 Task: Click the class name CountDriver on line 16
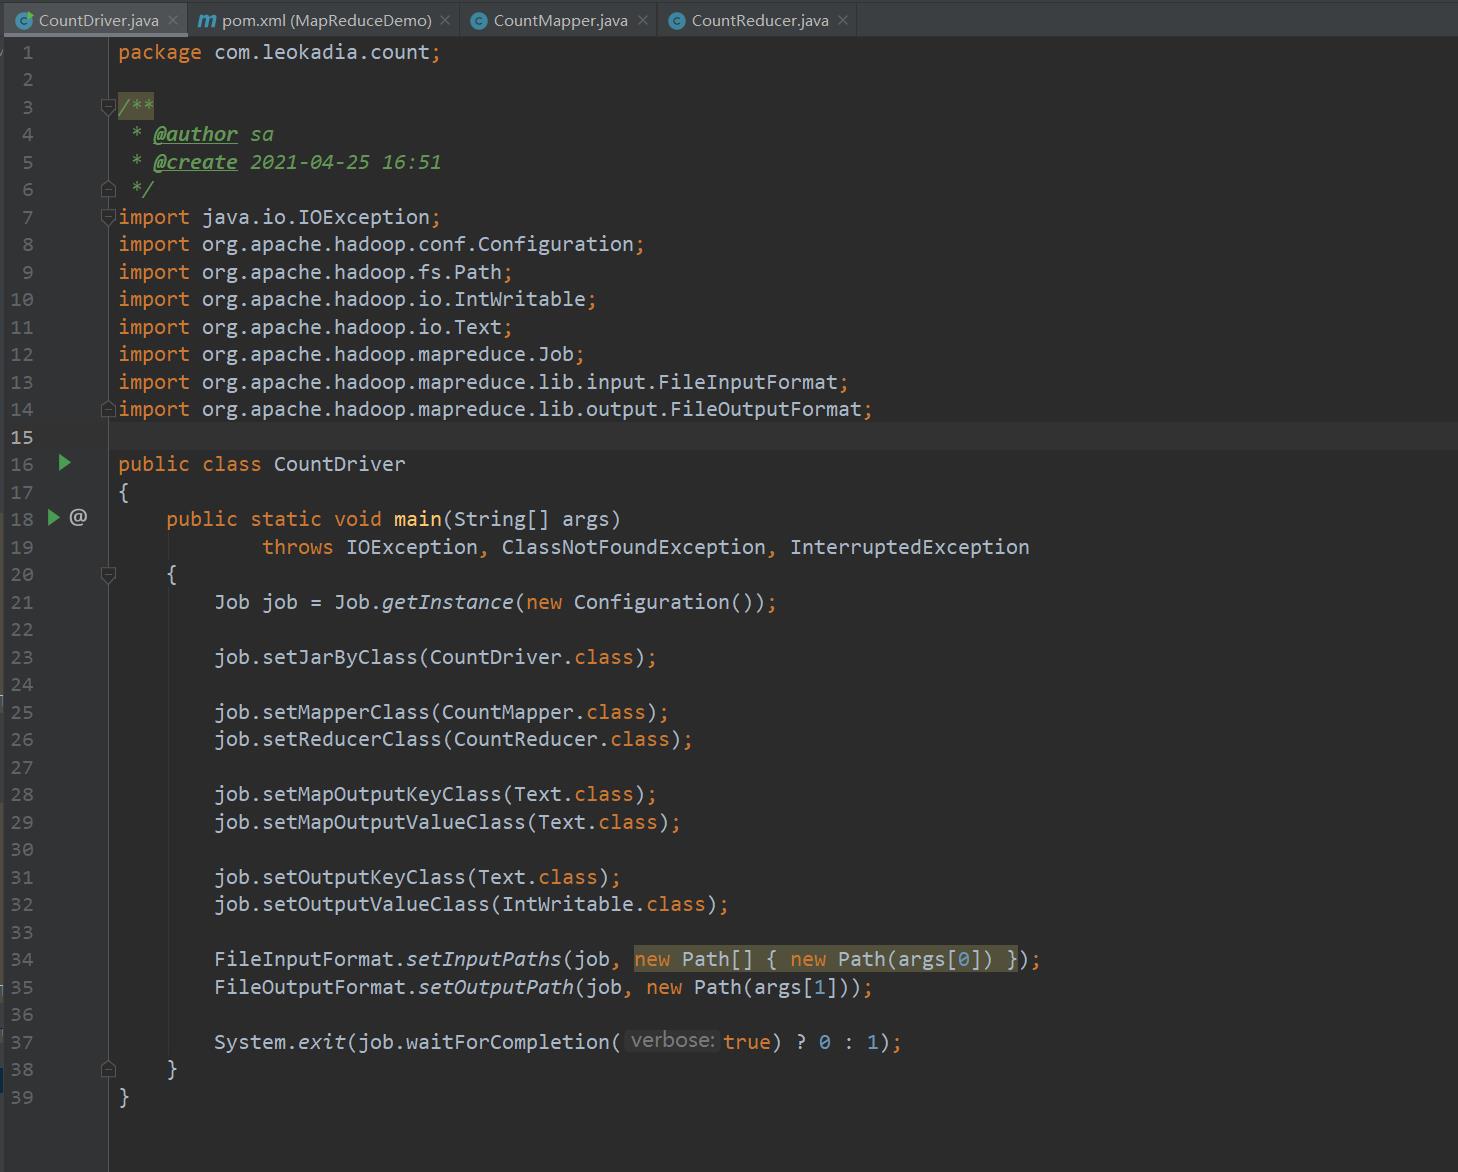click(x=340, y=464)
